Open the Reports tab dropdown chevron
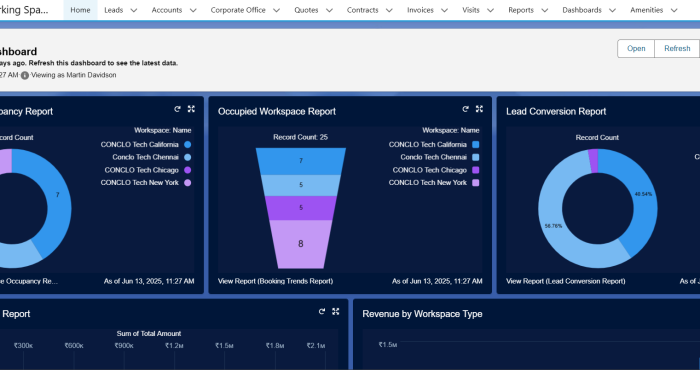This screenshot has width=700, height=370. (x=544, y=10)
